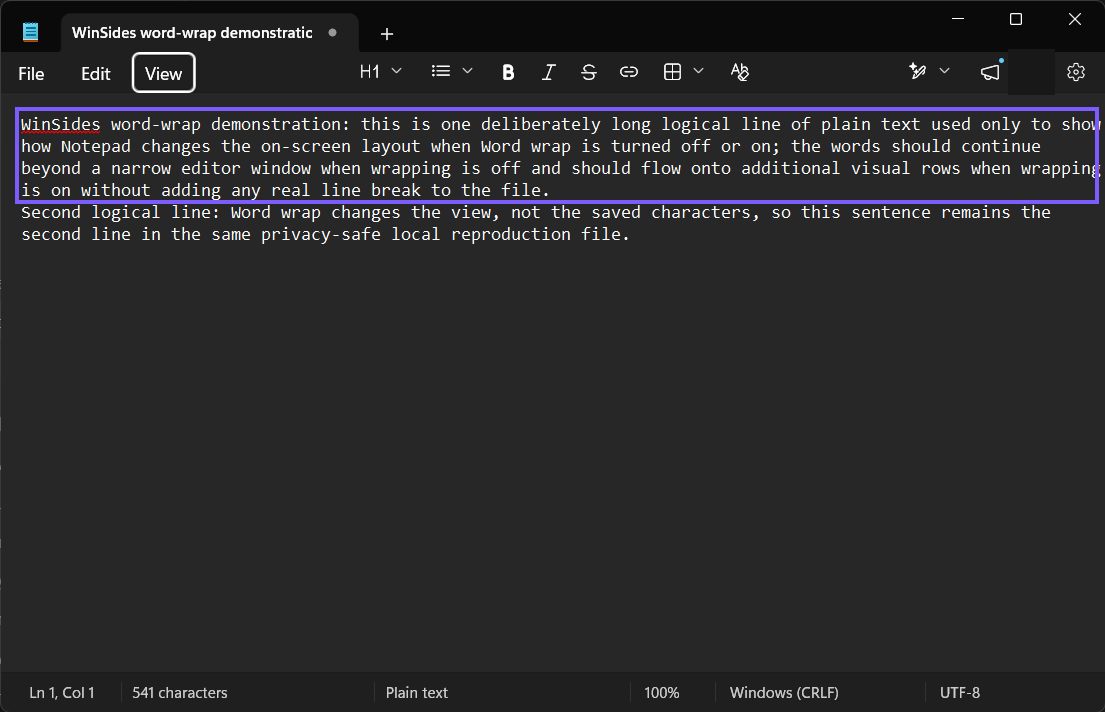Add a new tab with plus button
This screenshot has width=1105, height=712.
point(386,34)
